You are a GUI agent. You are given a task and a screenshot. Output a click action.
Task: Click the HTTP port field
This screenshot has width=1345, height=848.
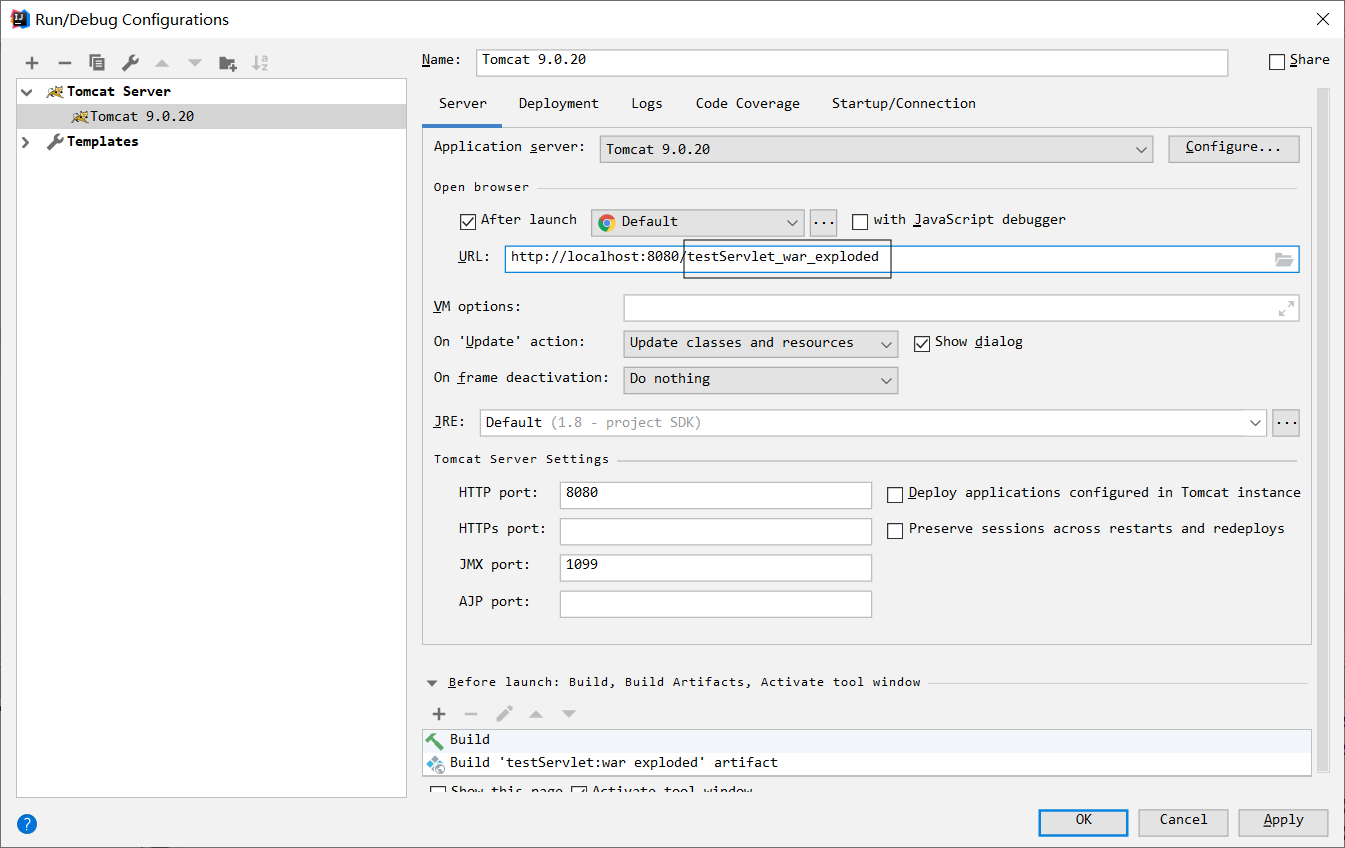coord(715,495)
